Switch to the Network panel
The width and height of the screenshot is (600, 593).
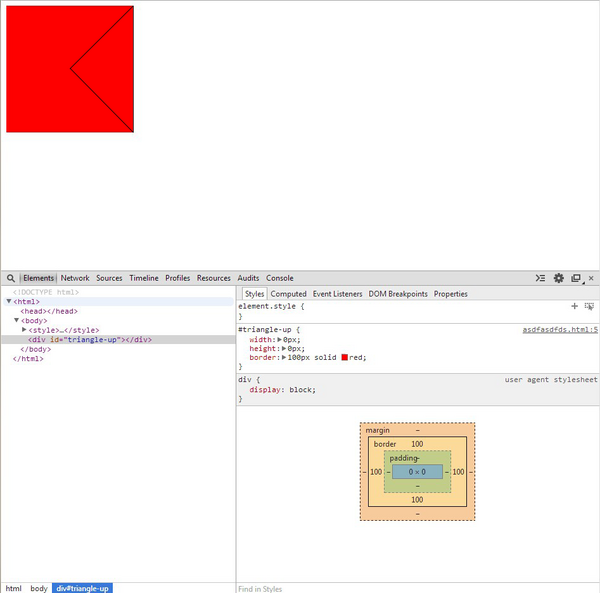[x=75, y=278]
